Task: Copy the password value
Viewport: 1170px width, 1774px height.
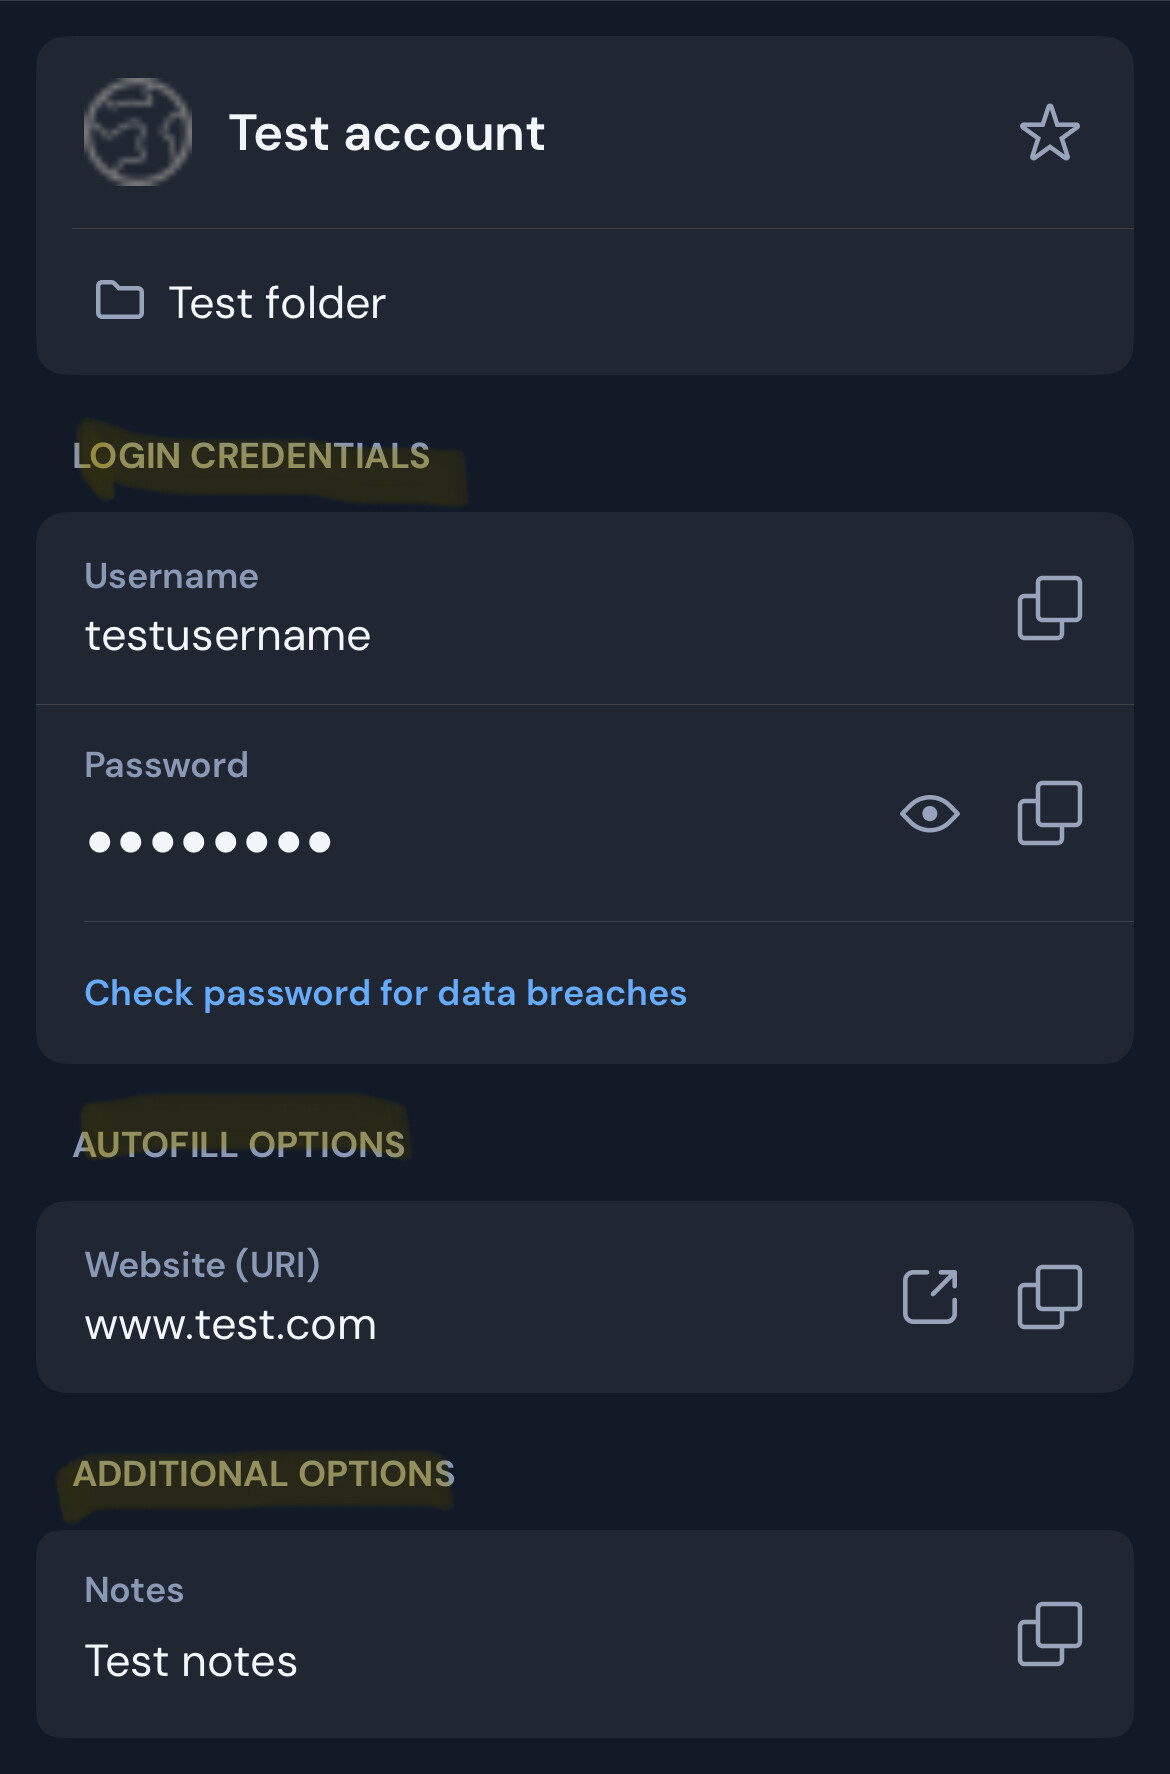Action: 1049,813
